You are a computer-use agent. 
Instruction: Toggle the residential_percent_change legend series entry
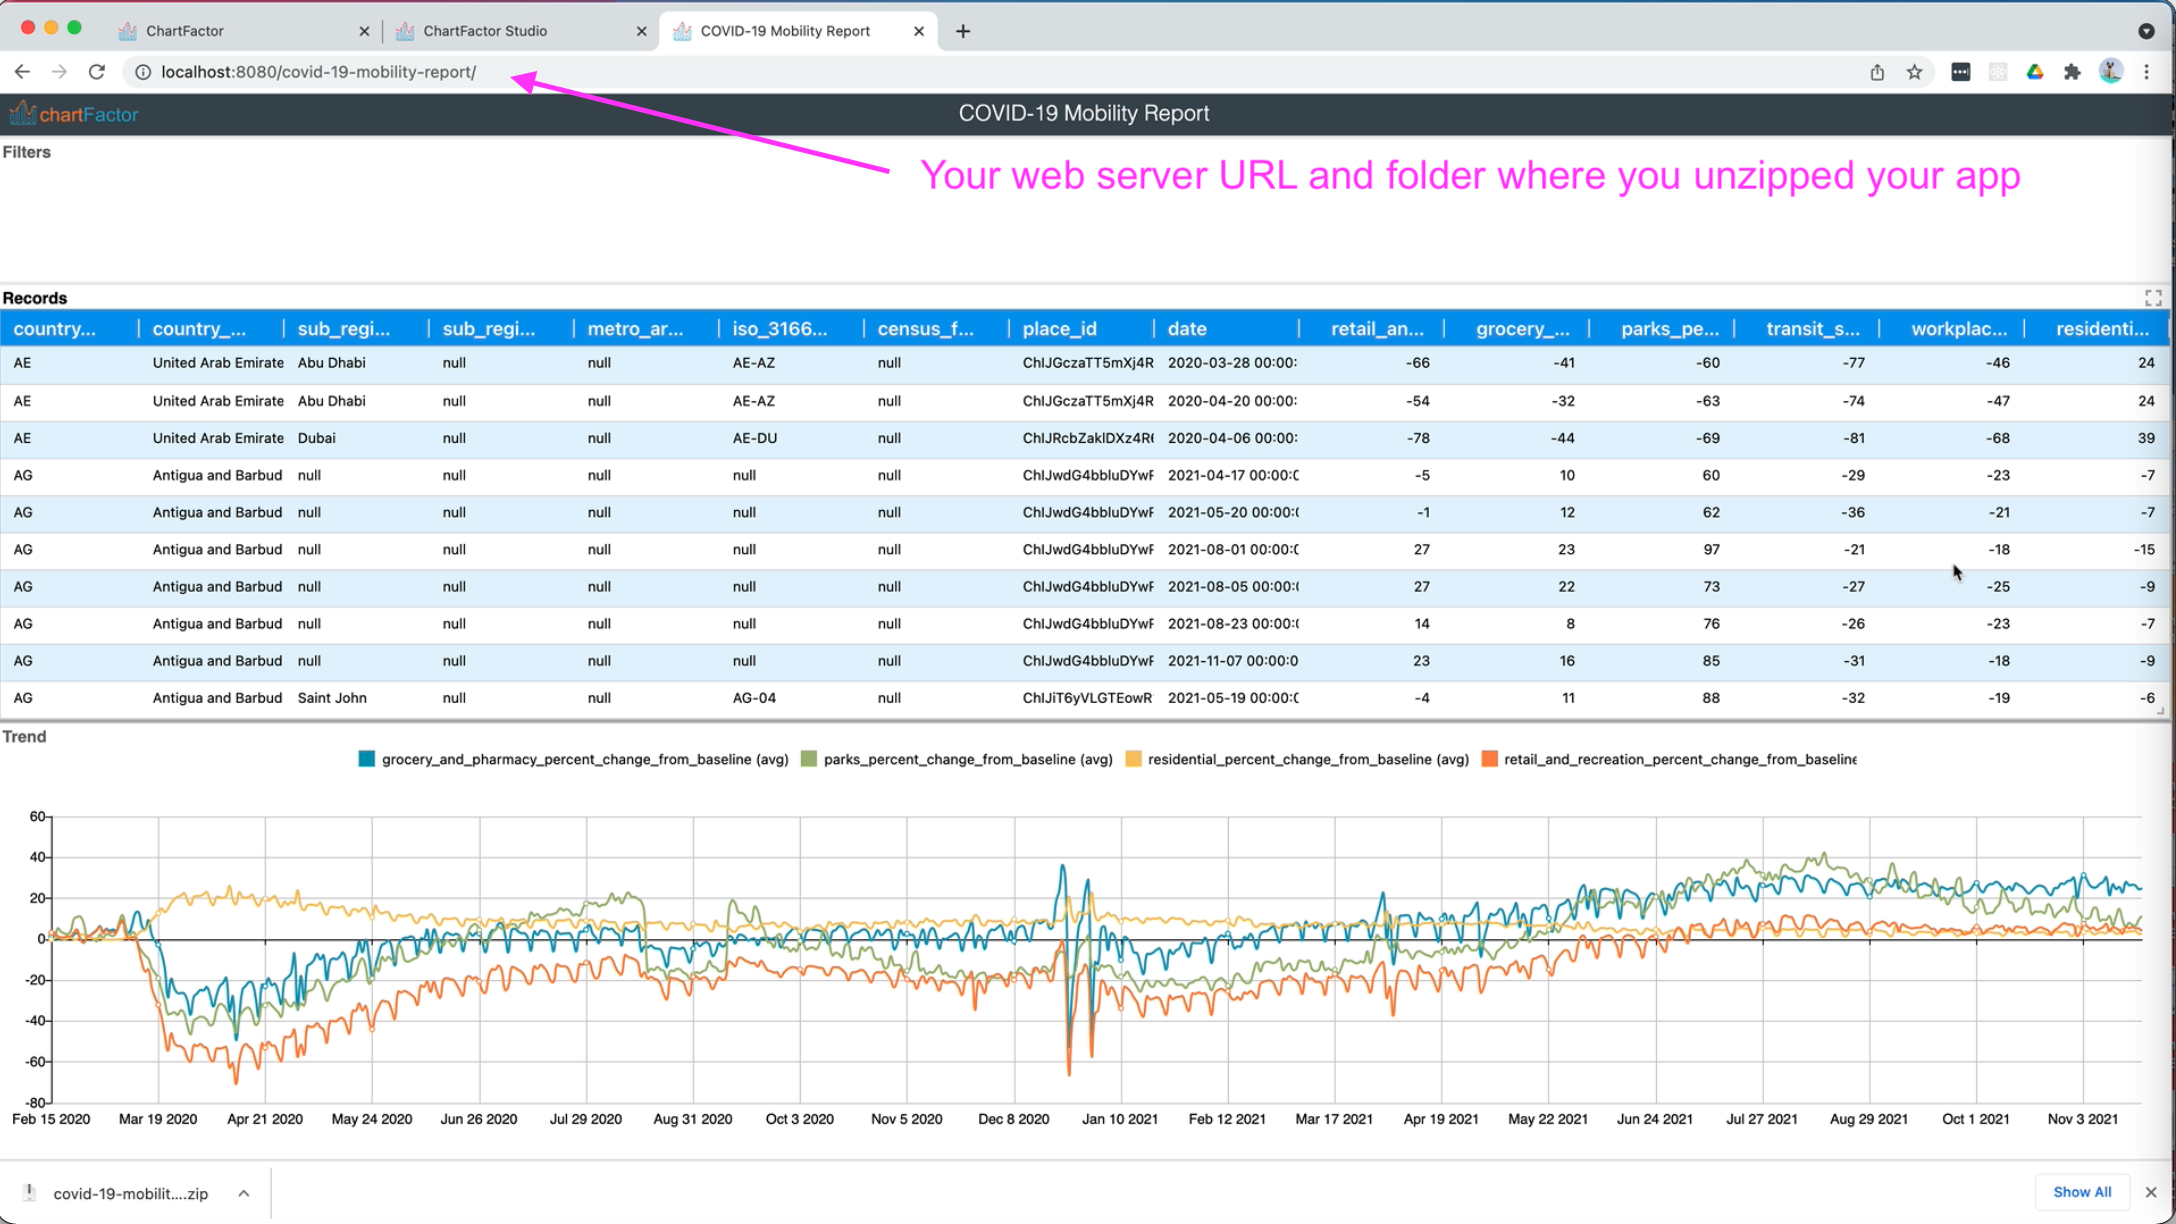click(x=1307, y=759)
